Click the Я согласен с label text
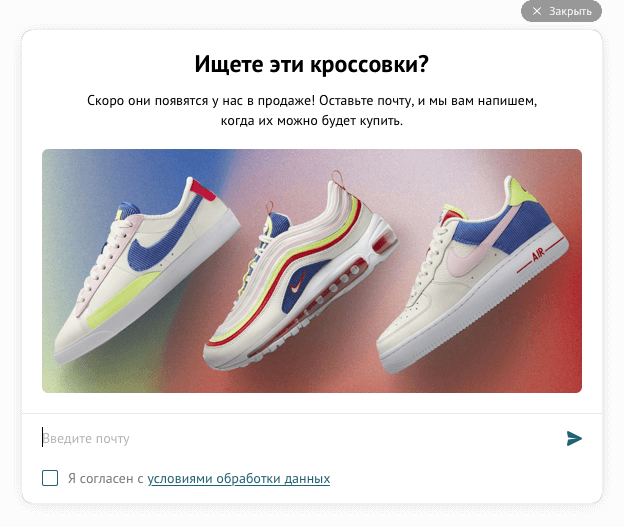 point(105,478)
